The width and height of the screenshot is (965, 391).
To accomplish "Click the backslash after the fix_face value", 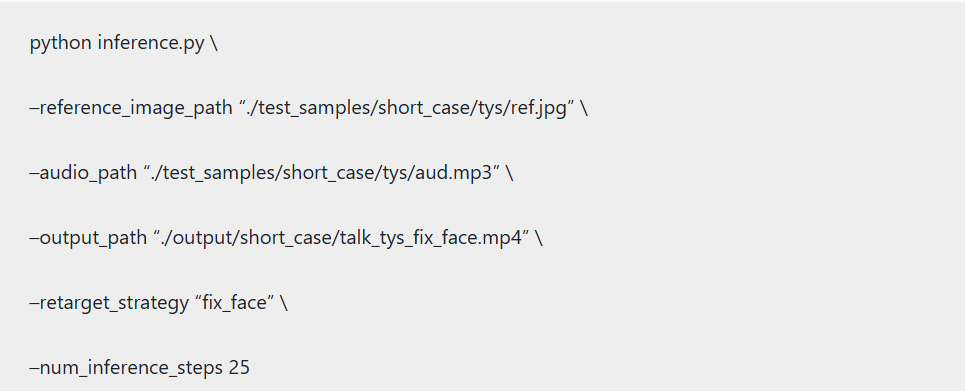I will [283, 303].
